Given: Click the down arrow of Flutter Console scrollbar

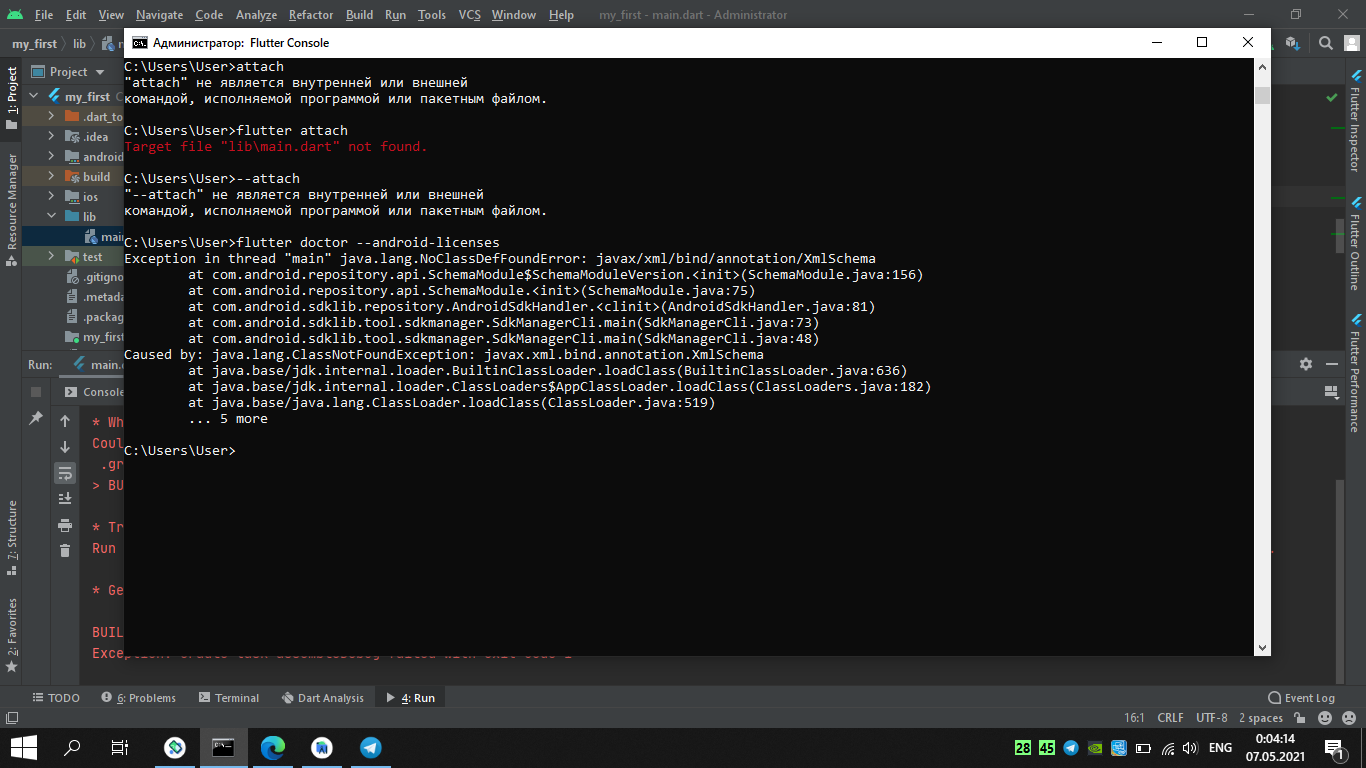Looking at the screenshot, I should point(1262,647).
